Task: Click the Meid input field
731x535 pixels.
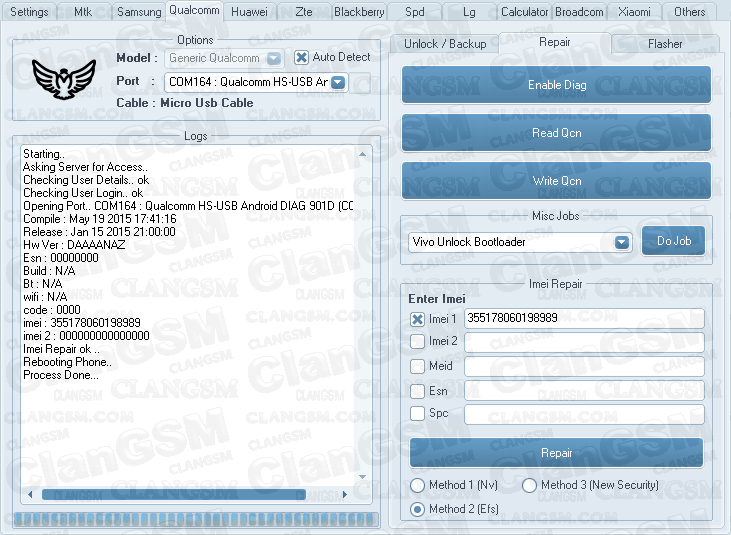Action: [584, 367]
